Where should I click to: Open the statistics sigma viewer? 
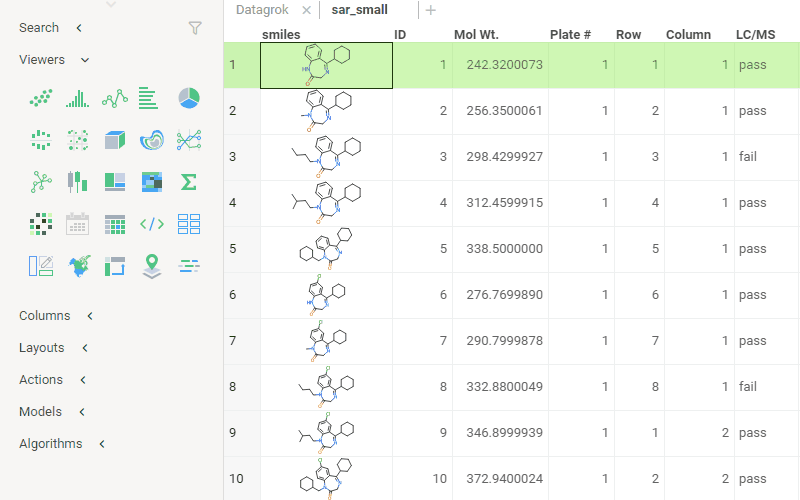pos(188,182)
